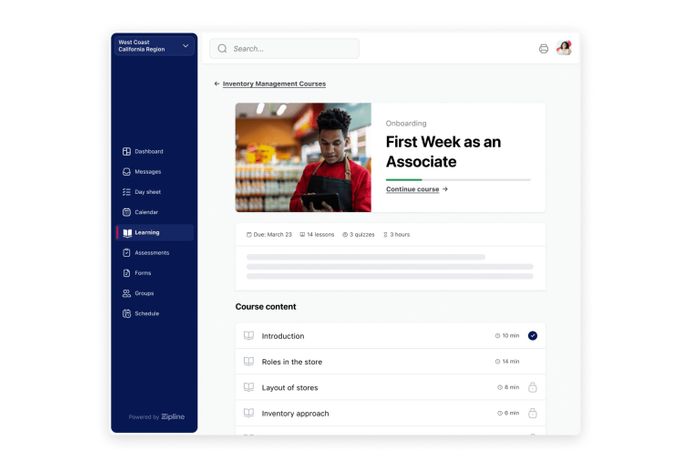Open the Introduction lesson
700x467 pixels.
coord(390,336)
